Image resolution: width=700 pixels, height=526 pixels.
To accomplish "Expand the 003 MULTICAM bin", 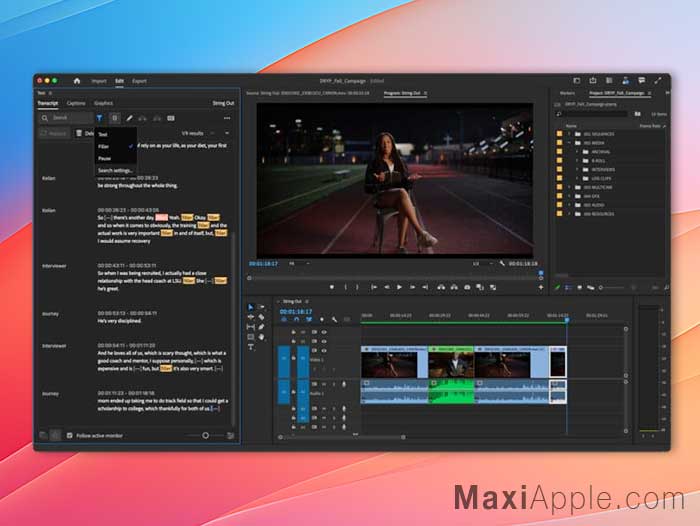I will click(569, 187).
